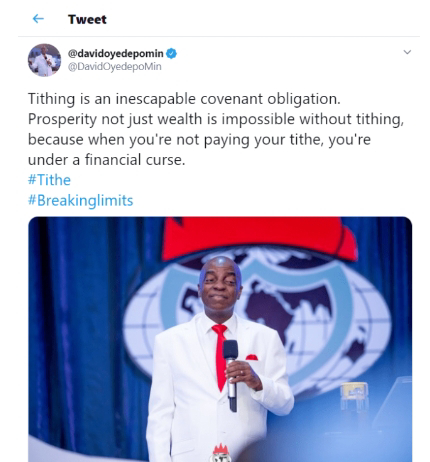Viewport: 430px width, 462px height.
Task: Click the glass cup in the photo
Action: [x=354, y=398]
